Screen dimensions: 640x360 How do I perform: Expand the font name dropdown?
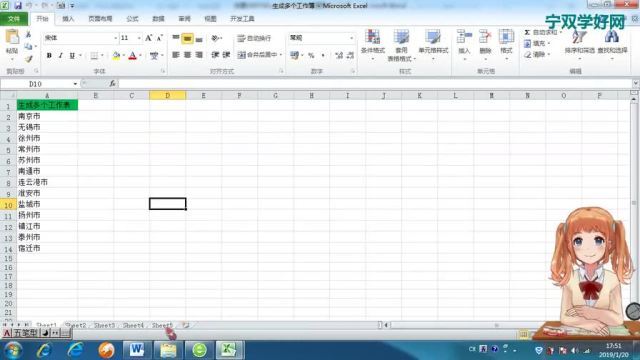[x=115, y=38]
